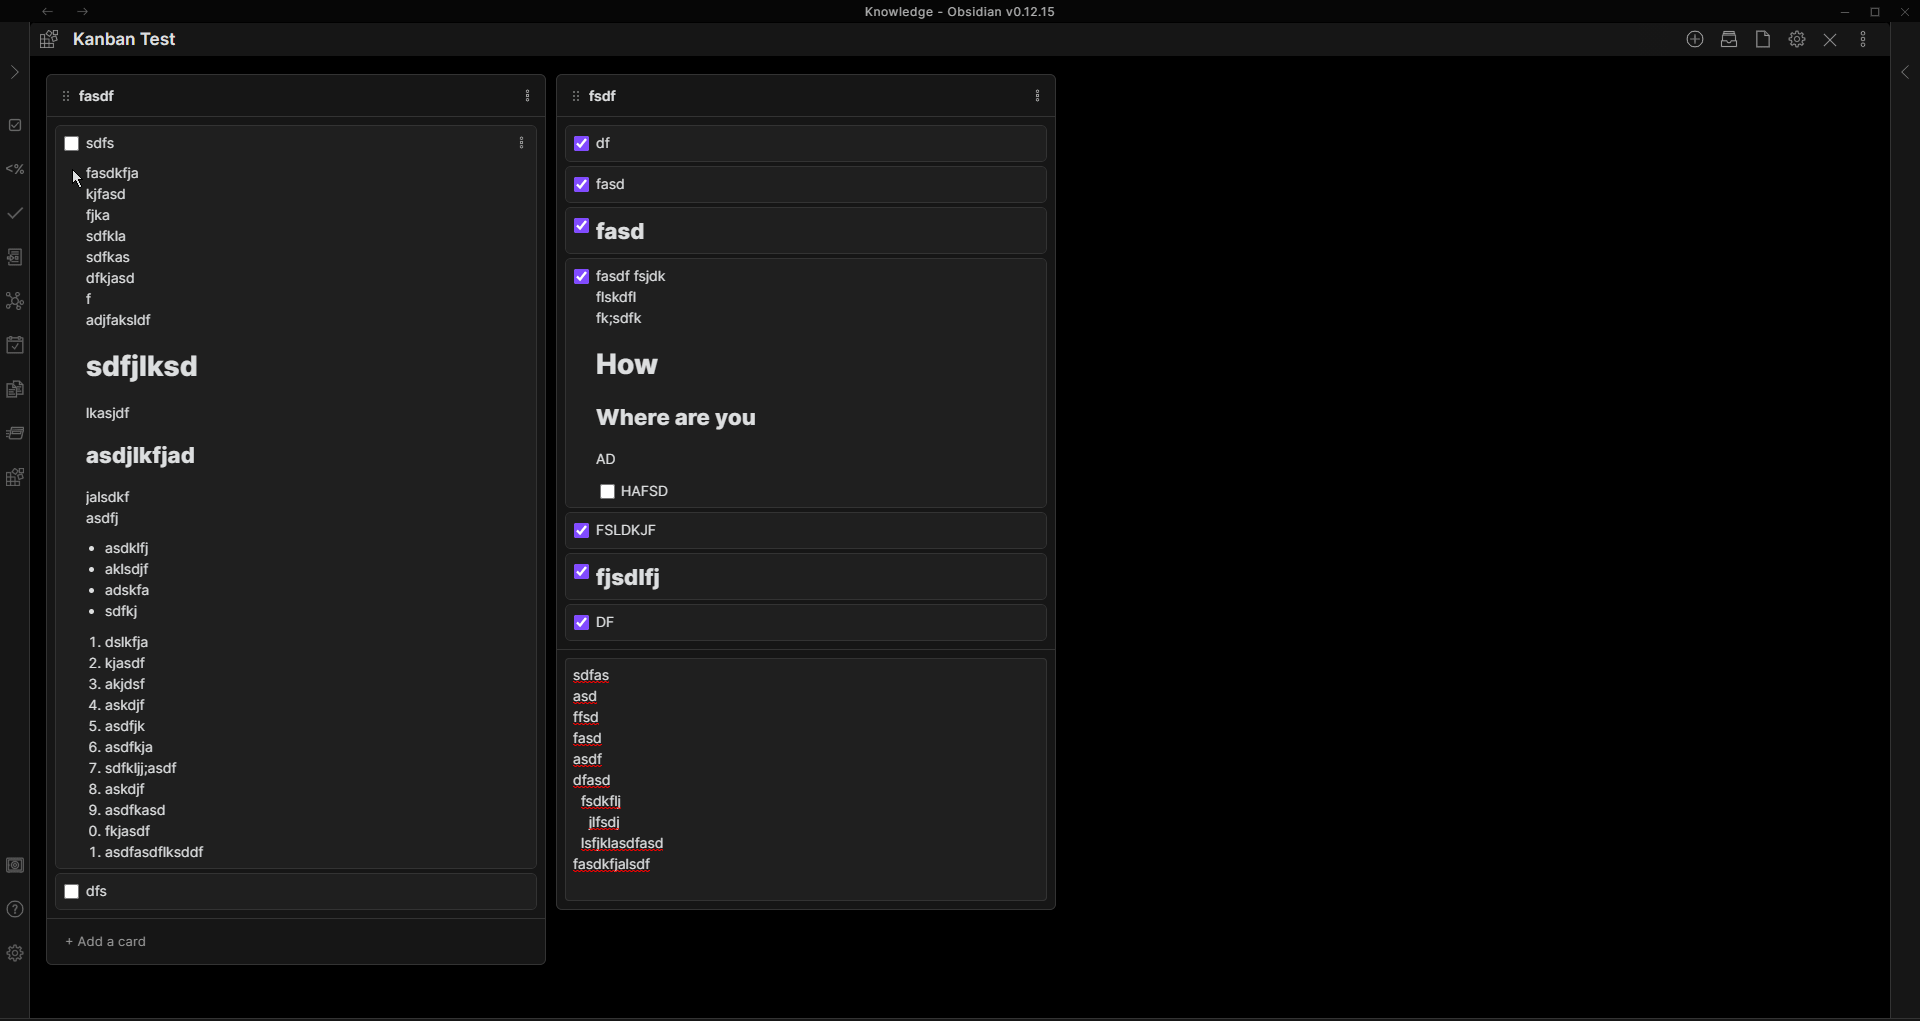This screenshot has height=1021, width=1920.
Task: Expand the right sidebar chevron
Action: (x=1905, y=71)
